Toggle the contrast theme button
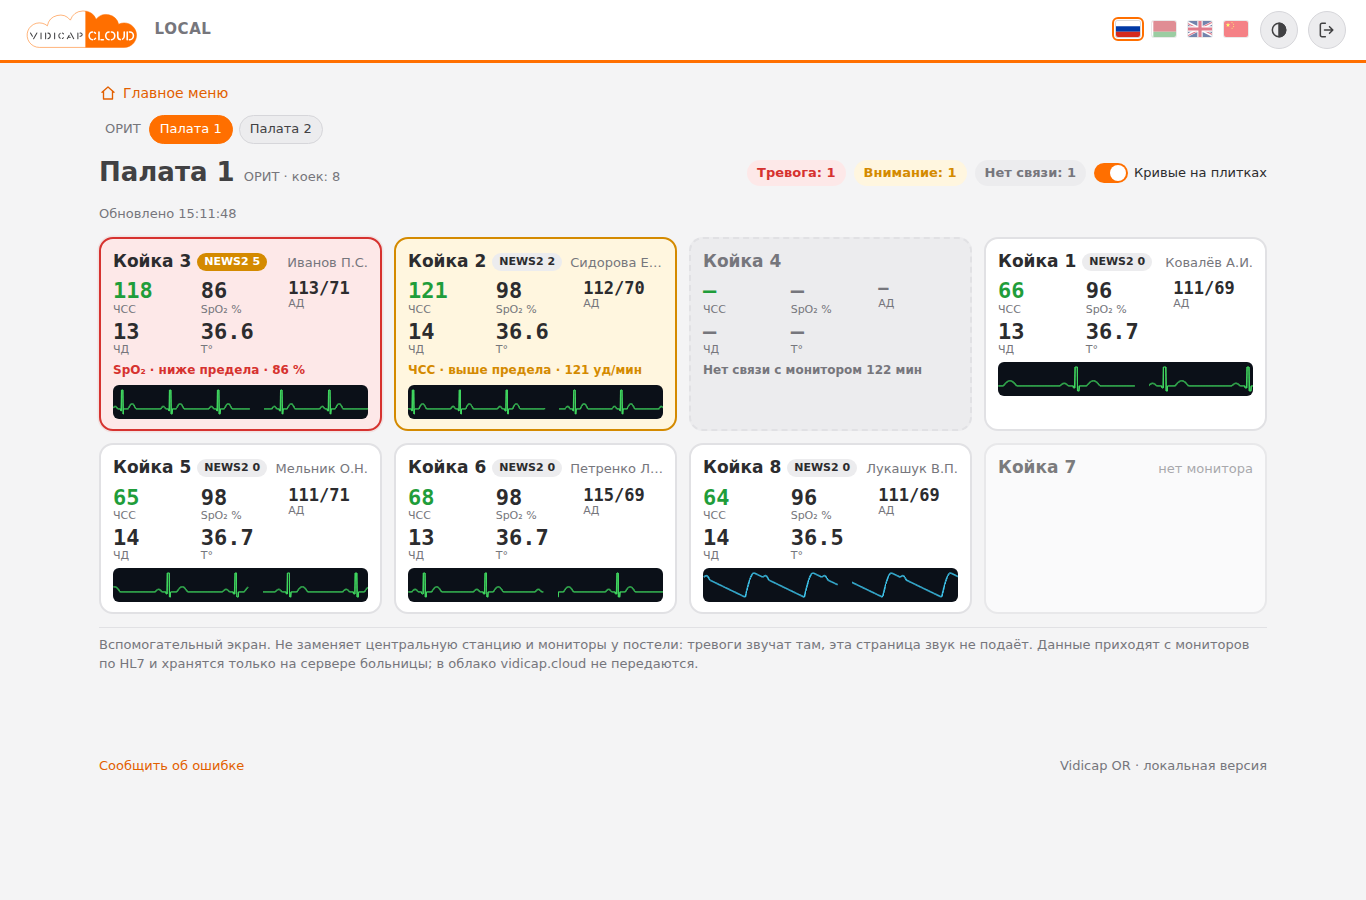Image resolution: width=1366 pixels, height=900 pixels. coord(1279,30)
